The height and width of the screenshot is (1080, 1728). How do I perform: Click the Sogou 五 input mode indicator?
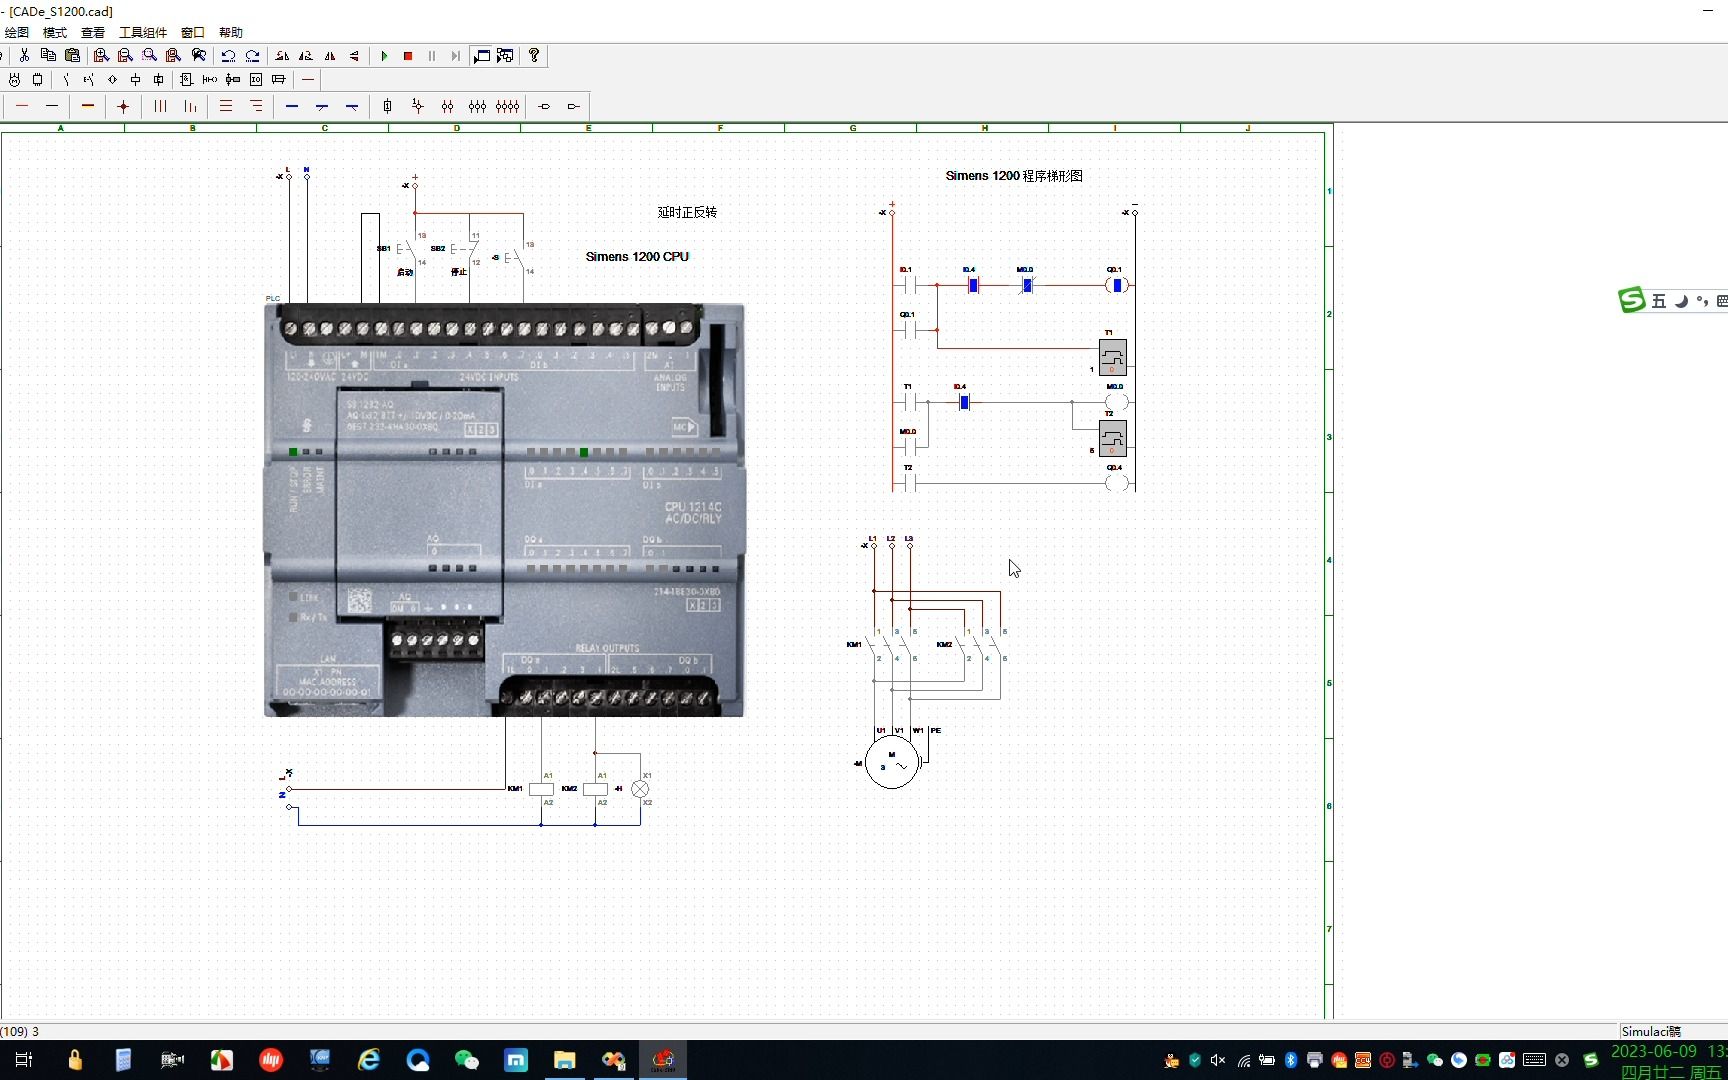1659,301
